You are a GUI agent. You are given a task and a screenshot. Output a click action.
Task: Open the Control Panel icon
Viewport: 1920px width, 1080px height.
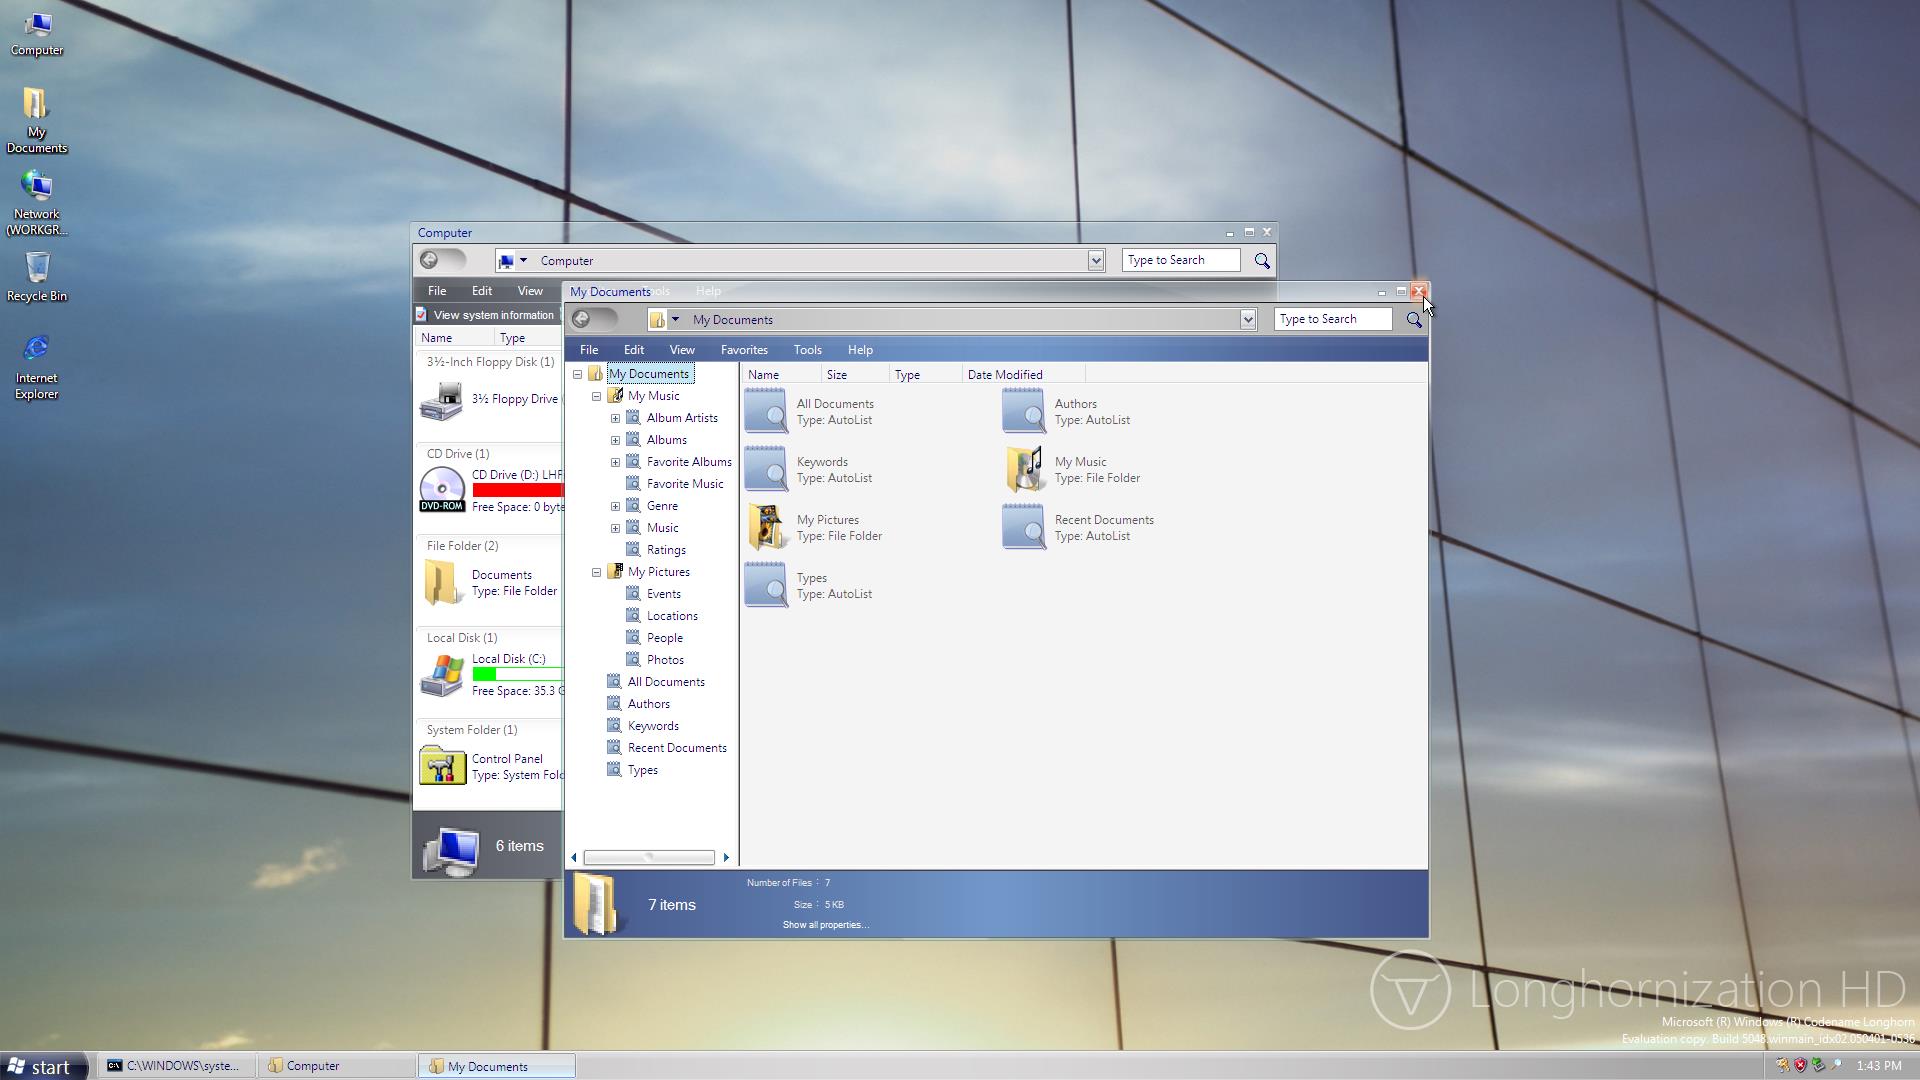(x=442, y=766)
